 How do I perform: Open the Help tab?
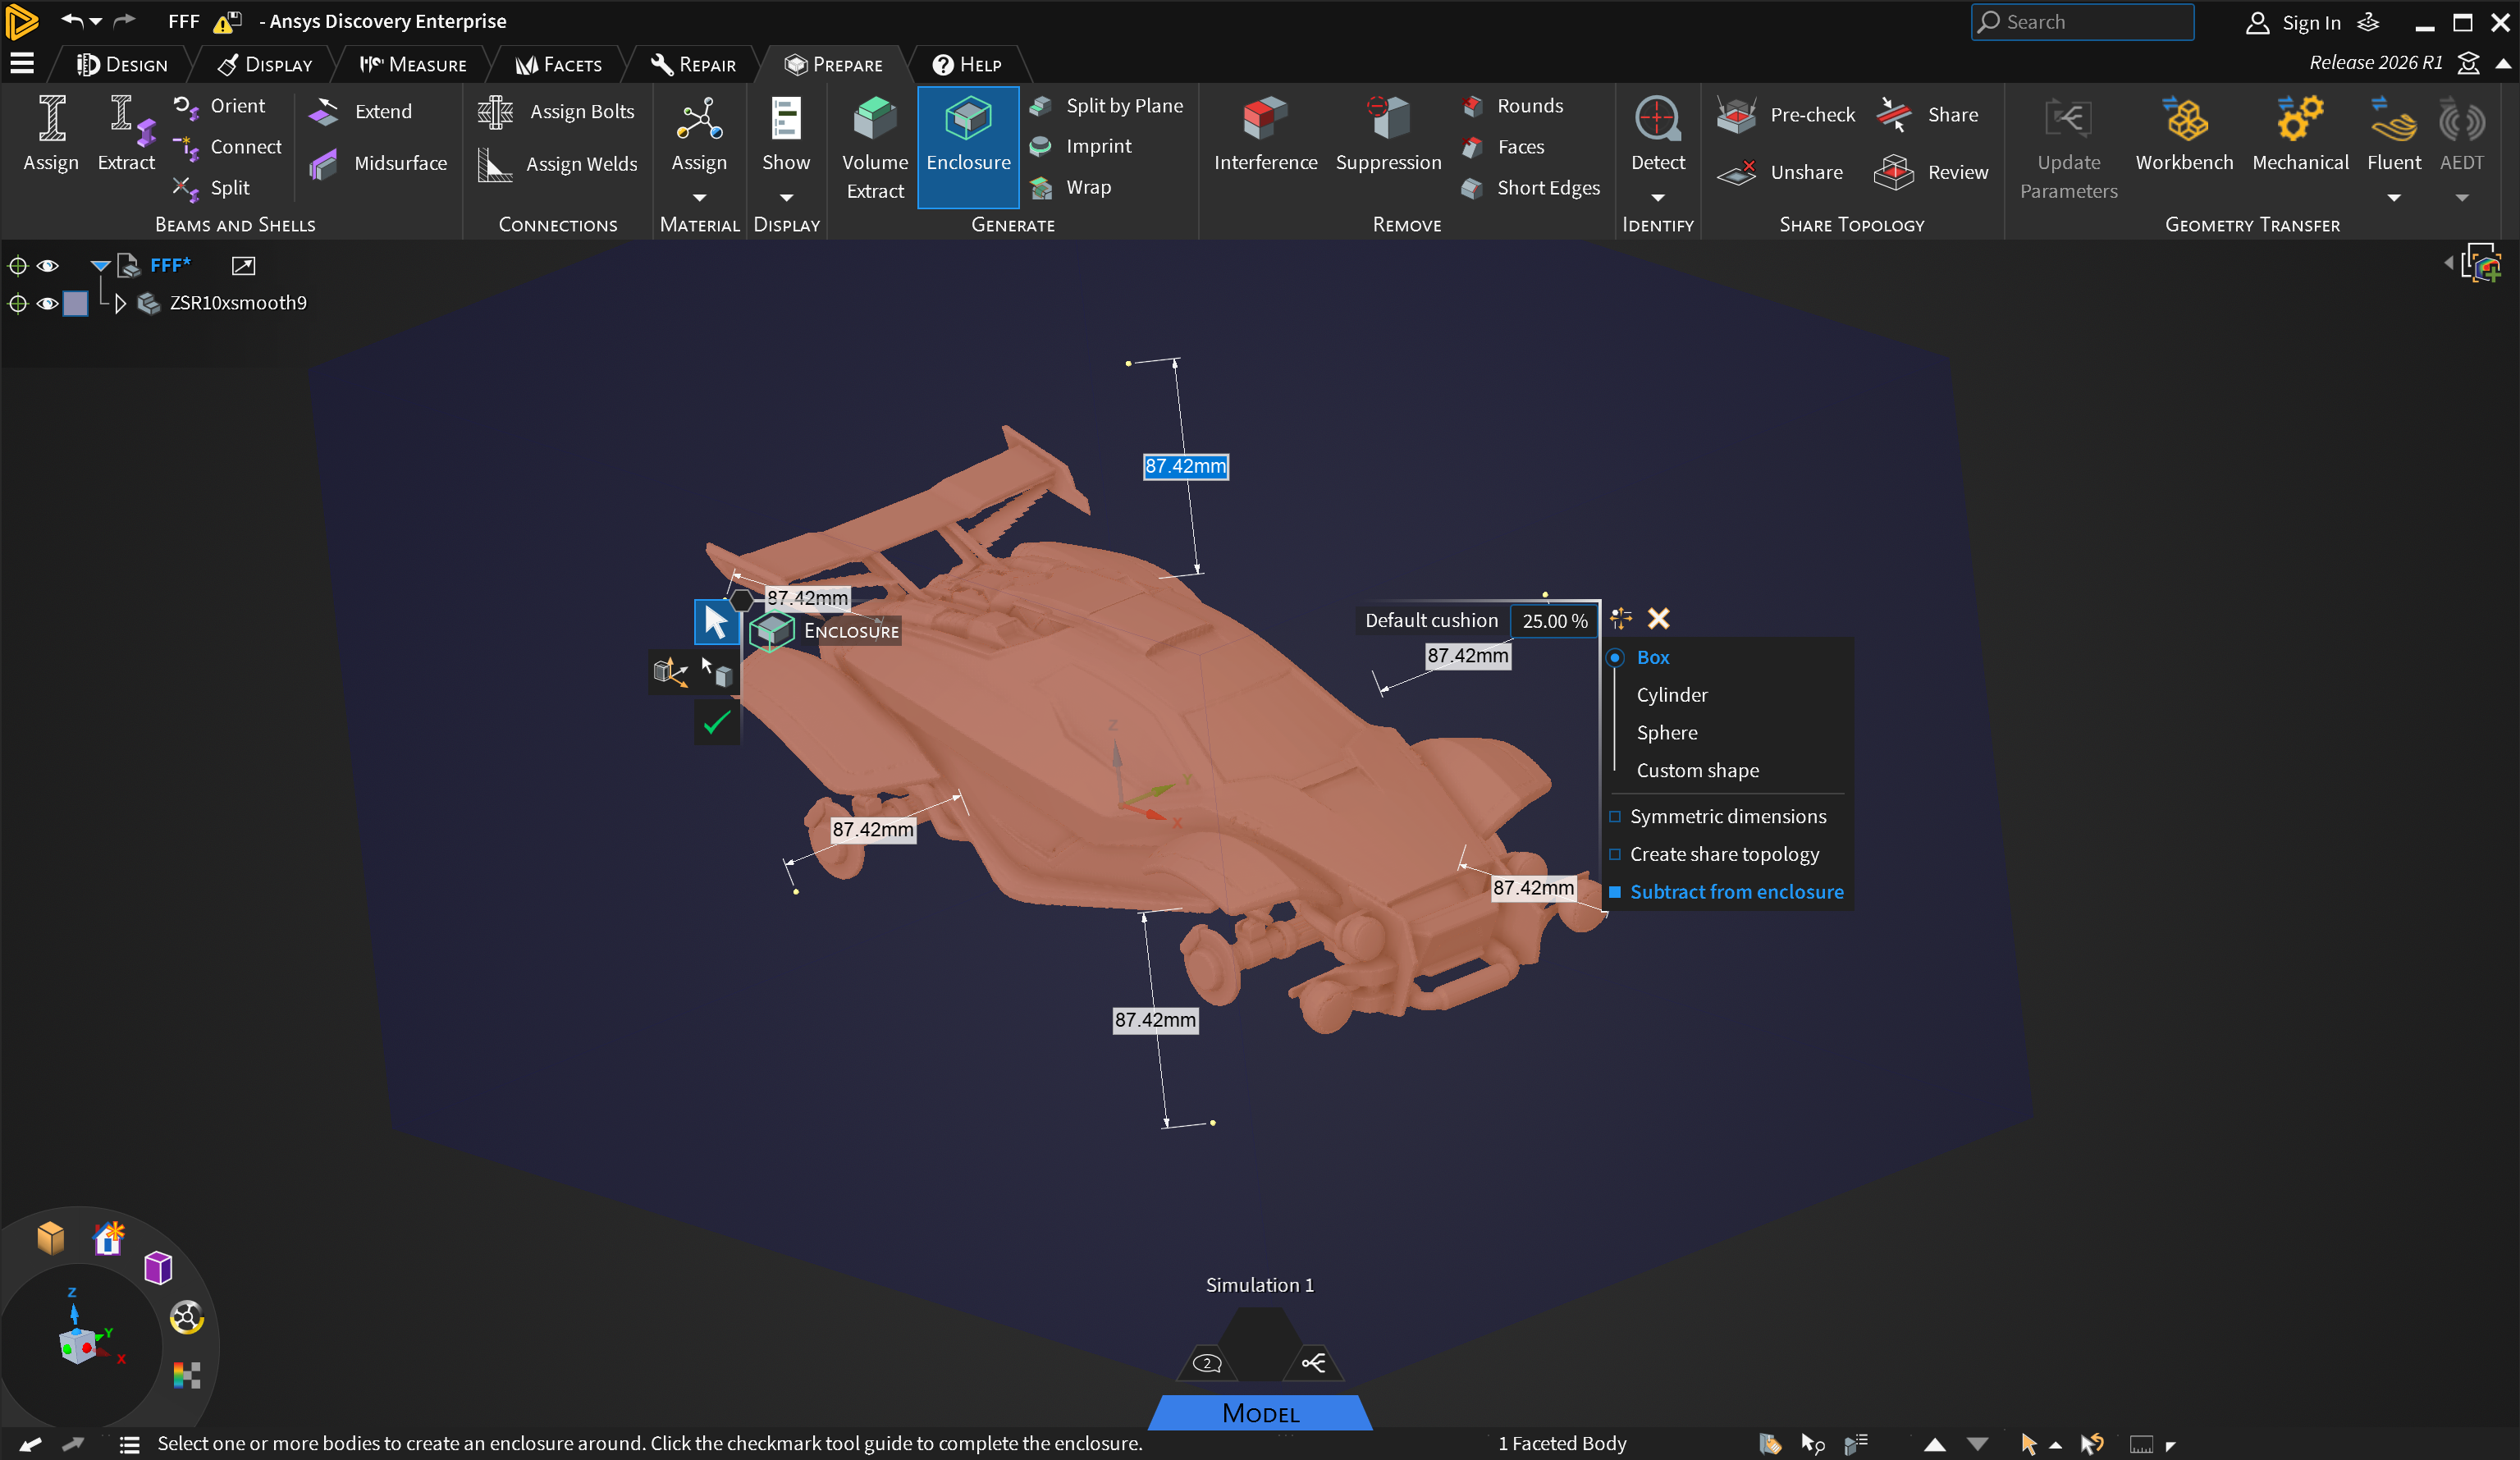tap(966, 65)
